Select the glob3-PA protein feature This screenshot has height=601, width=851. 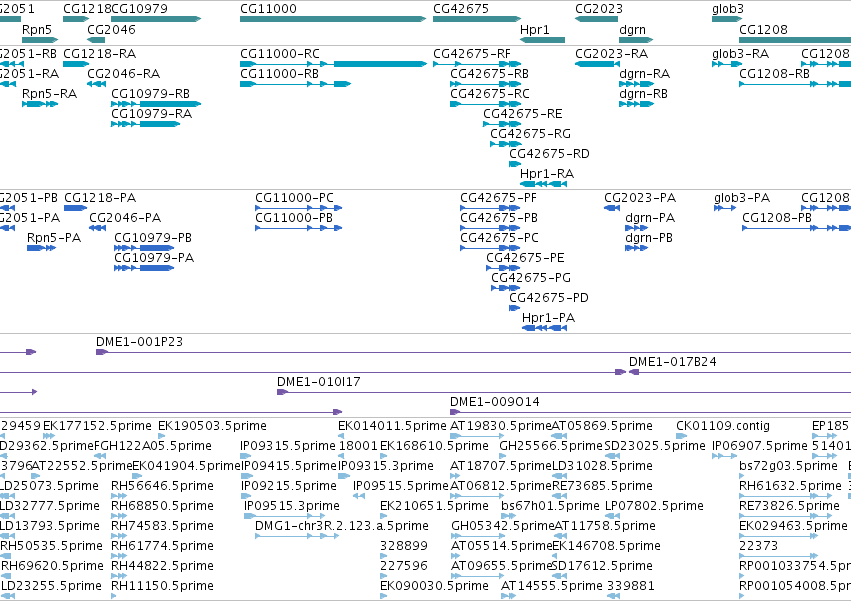pyautogui.click(x=725, y=208)
